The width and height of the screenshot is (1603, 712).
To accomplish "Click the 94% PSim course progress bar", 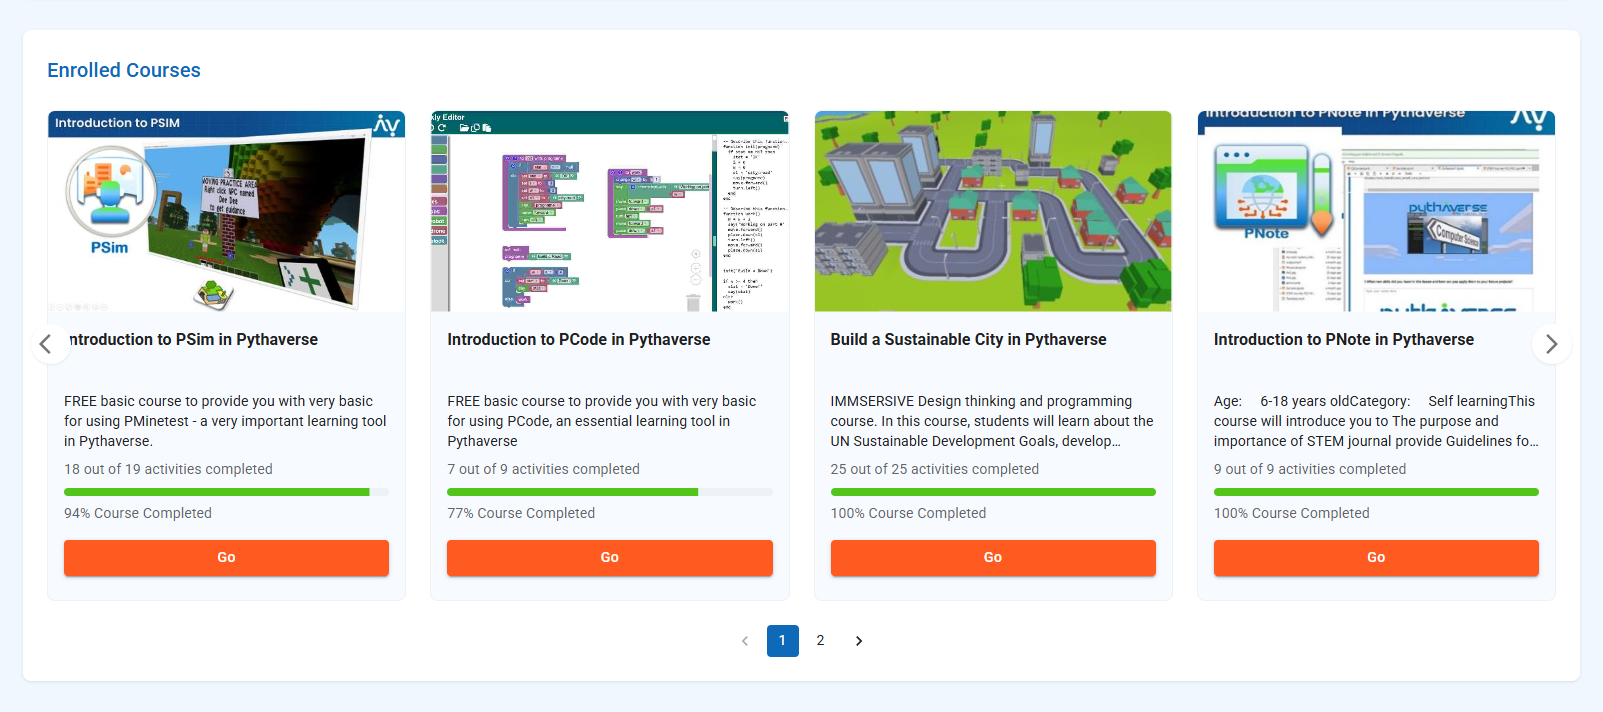I will (x=226, y=492).
